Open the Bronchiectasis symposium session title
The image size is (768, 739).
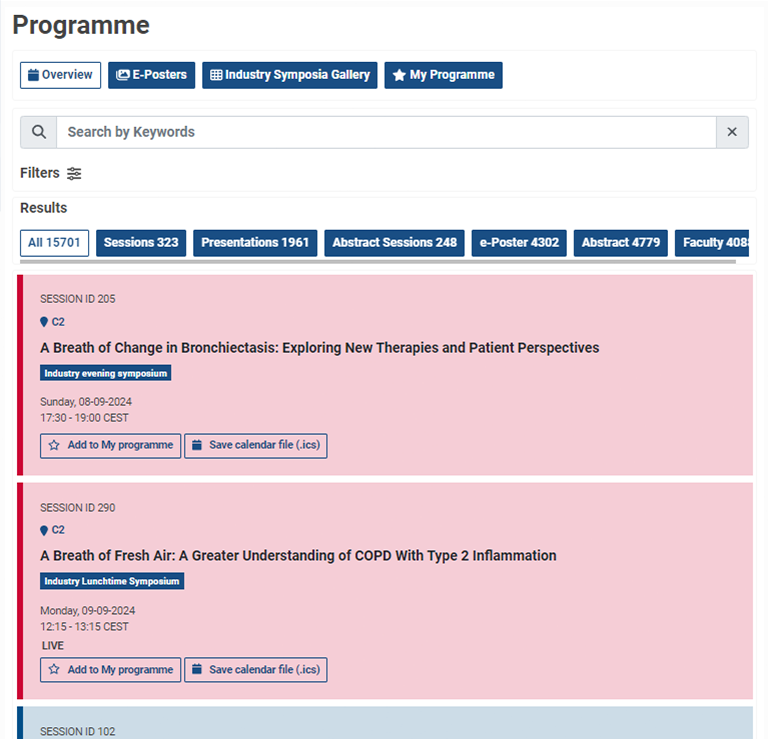click(319, 348)
